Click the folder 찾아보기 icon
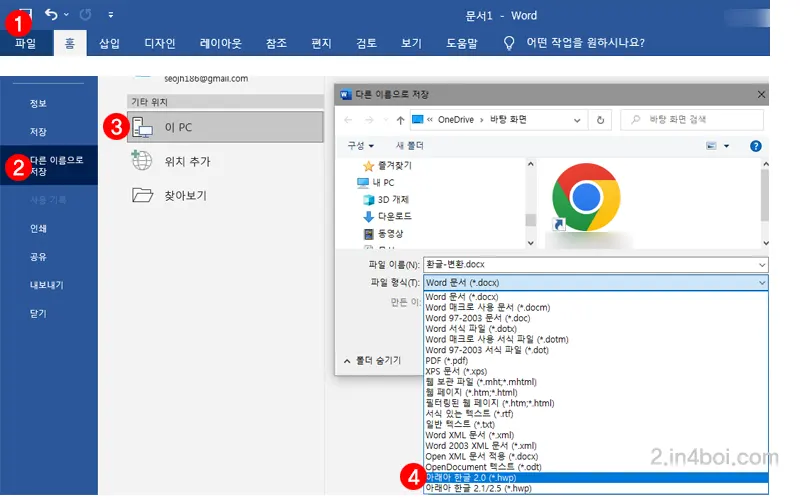This screenshot has width=800, height=500. click(x=142, y=195)
